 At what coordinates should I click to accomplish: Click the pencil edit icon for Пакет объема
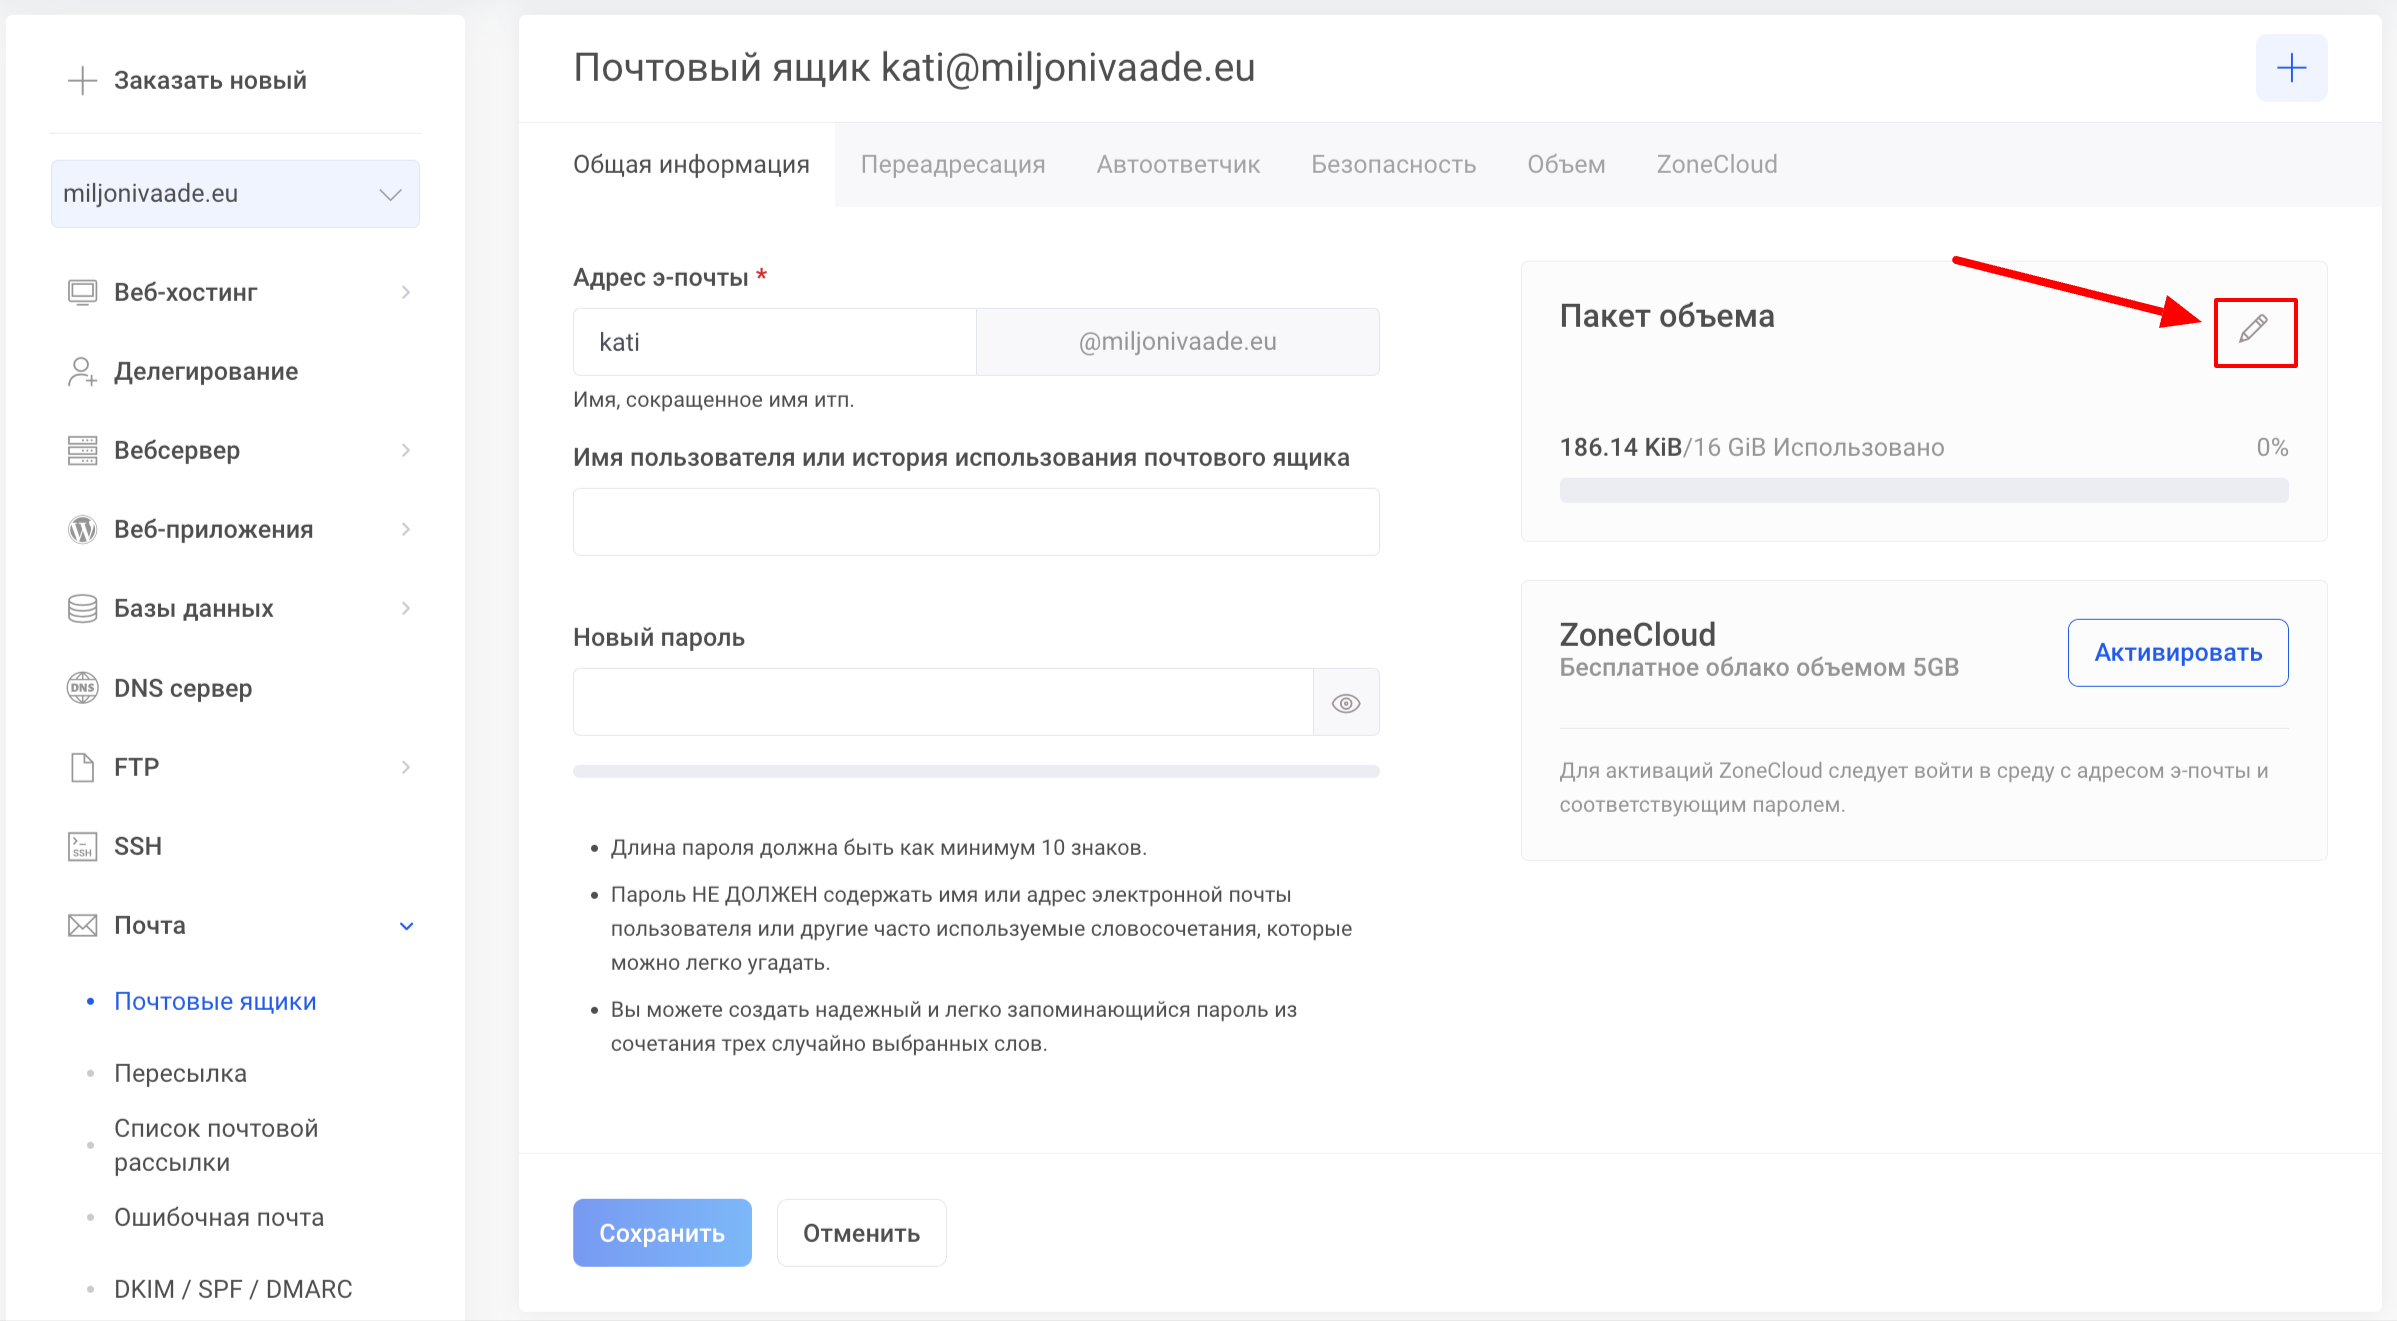[2253, 330]
